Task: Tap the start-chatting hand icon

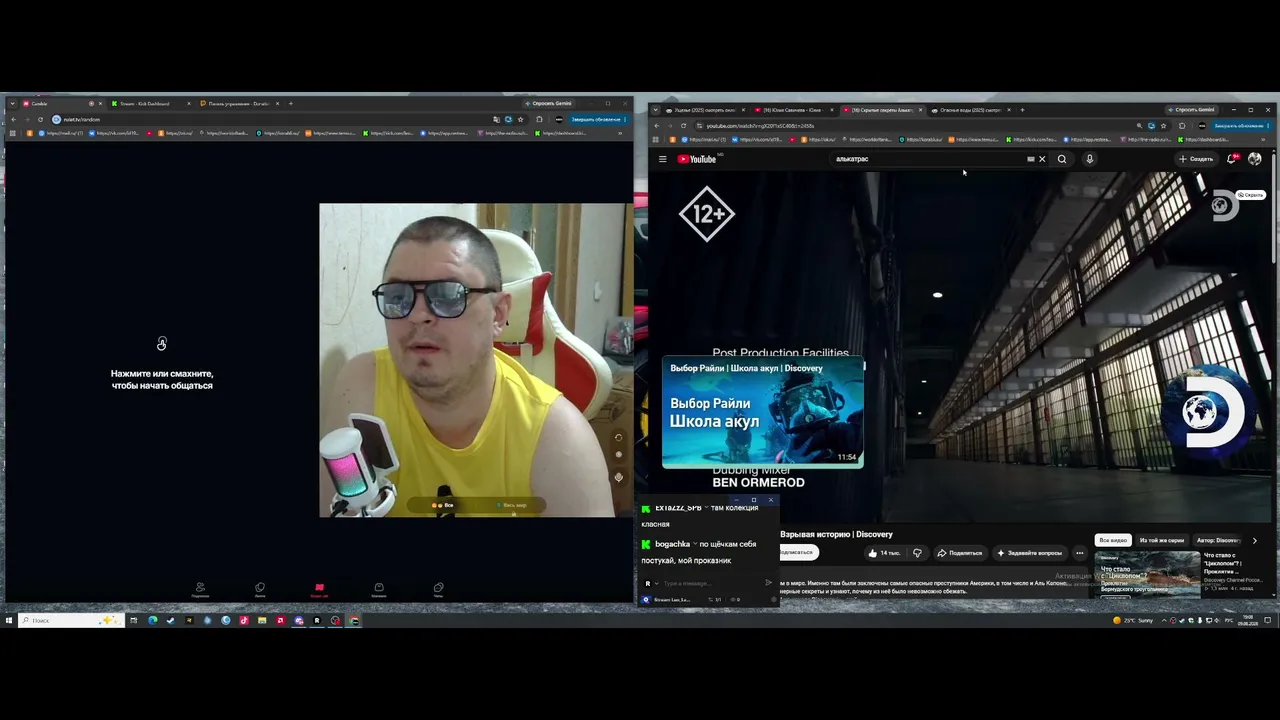Action: [162, 344]
